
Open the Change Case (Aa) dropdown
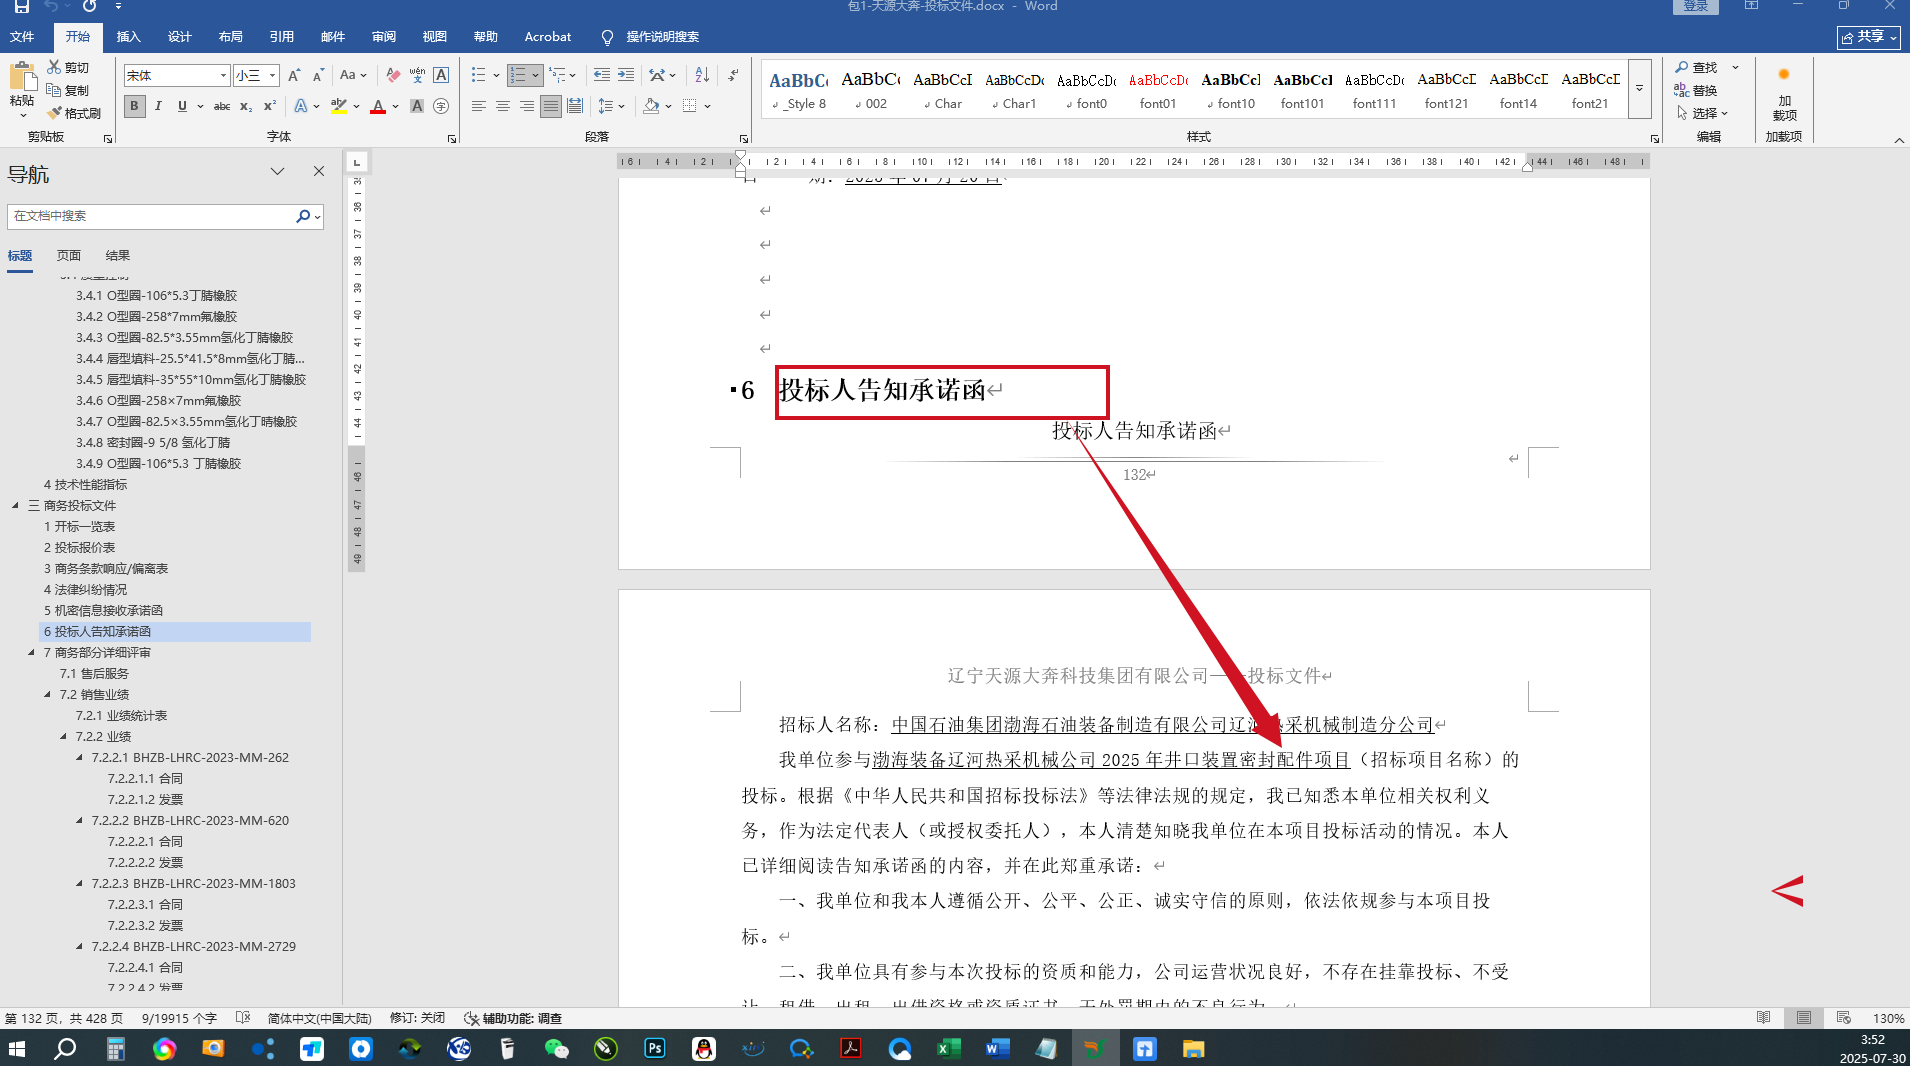[x=353, y=76]
